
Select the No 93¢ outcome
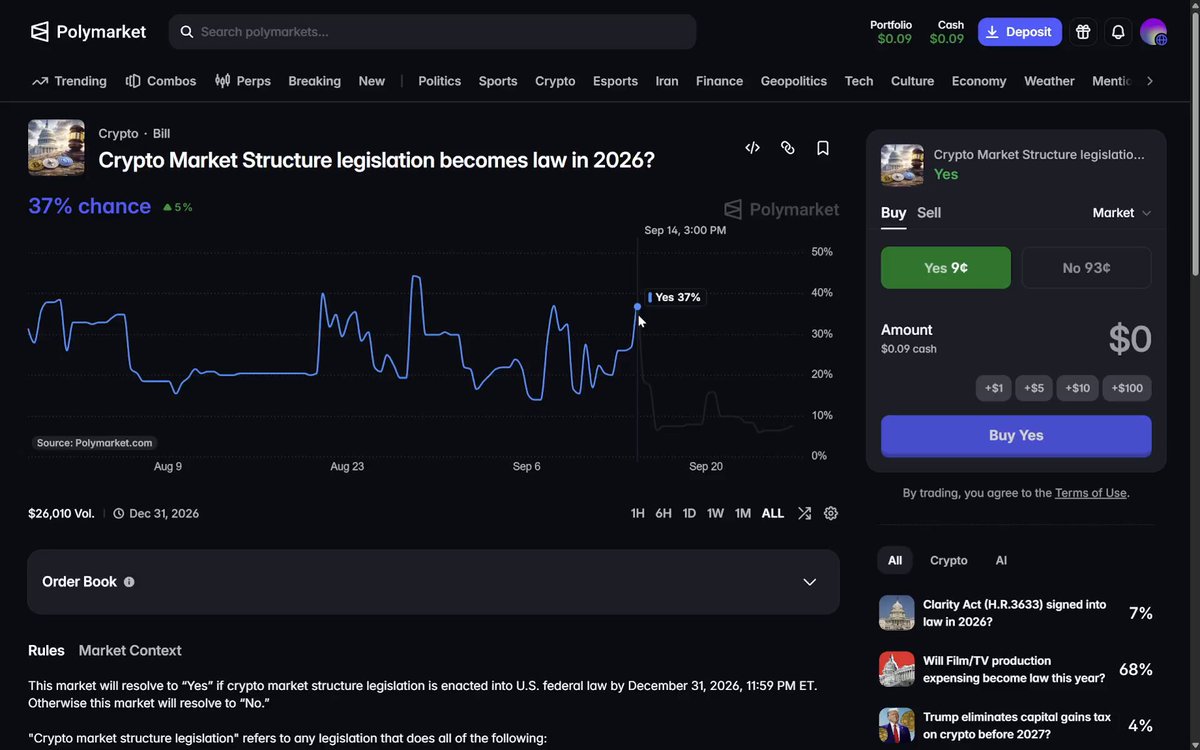tap(1087, 268)
